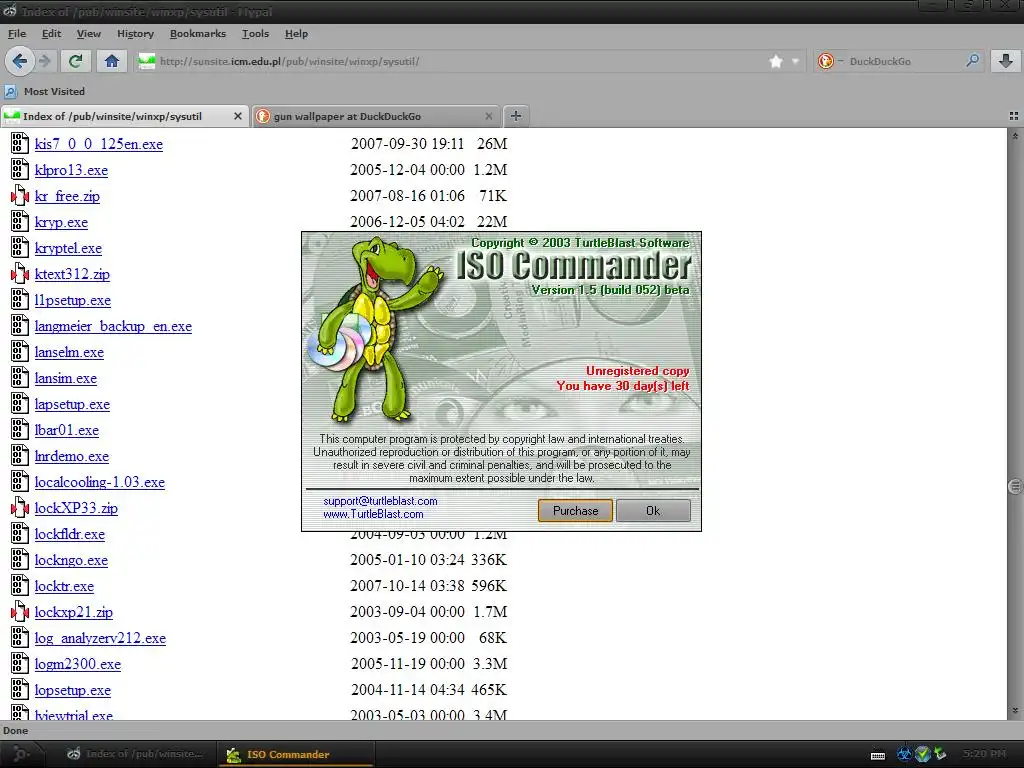Open a new tab with the plus button

(516, 116)
